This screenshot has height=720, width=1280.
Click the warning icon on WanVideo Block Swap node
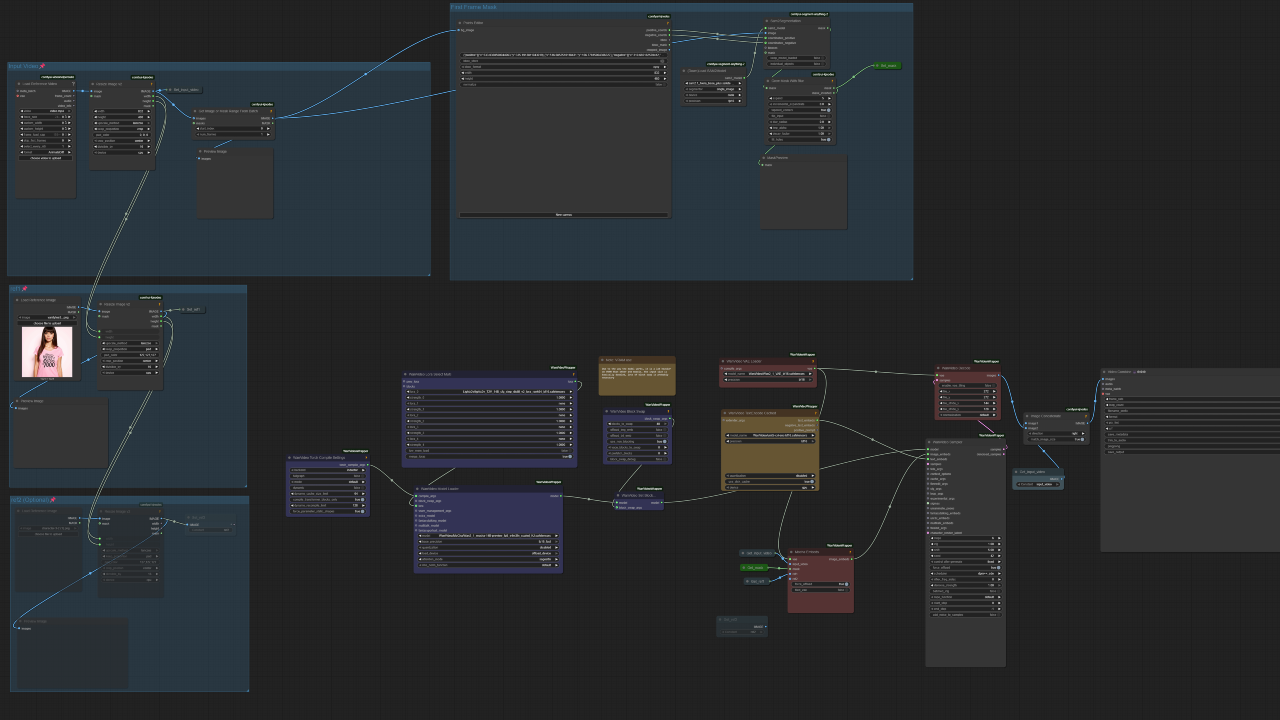point(668,411)
